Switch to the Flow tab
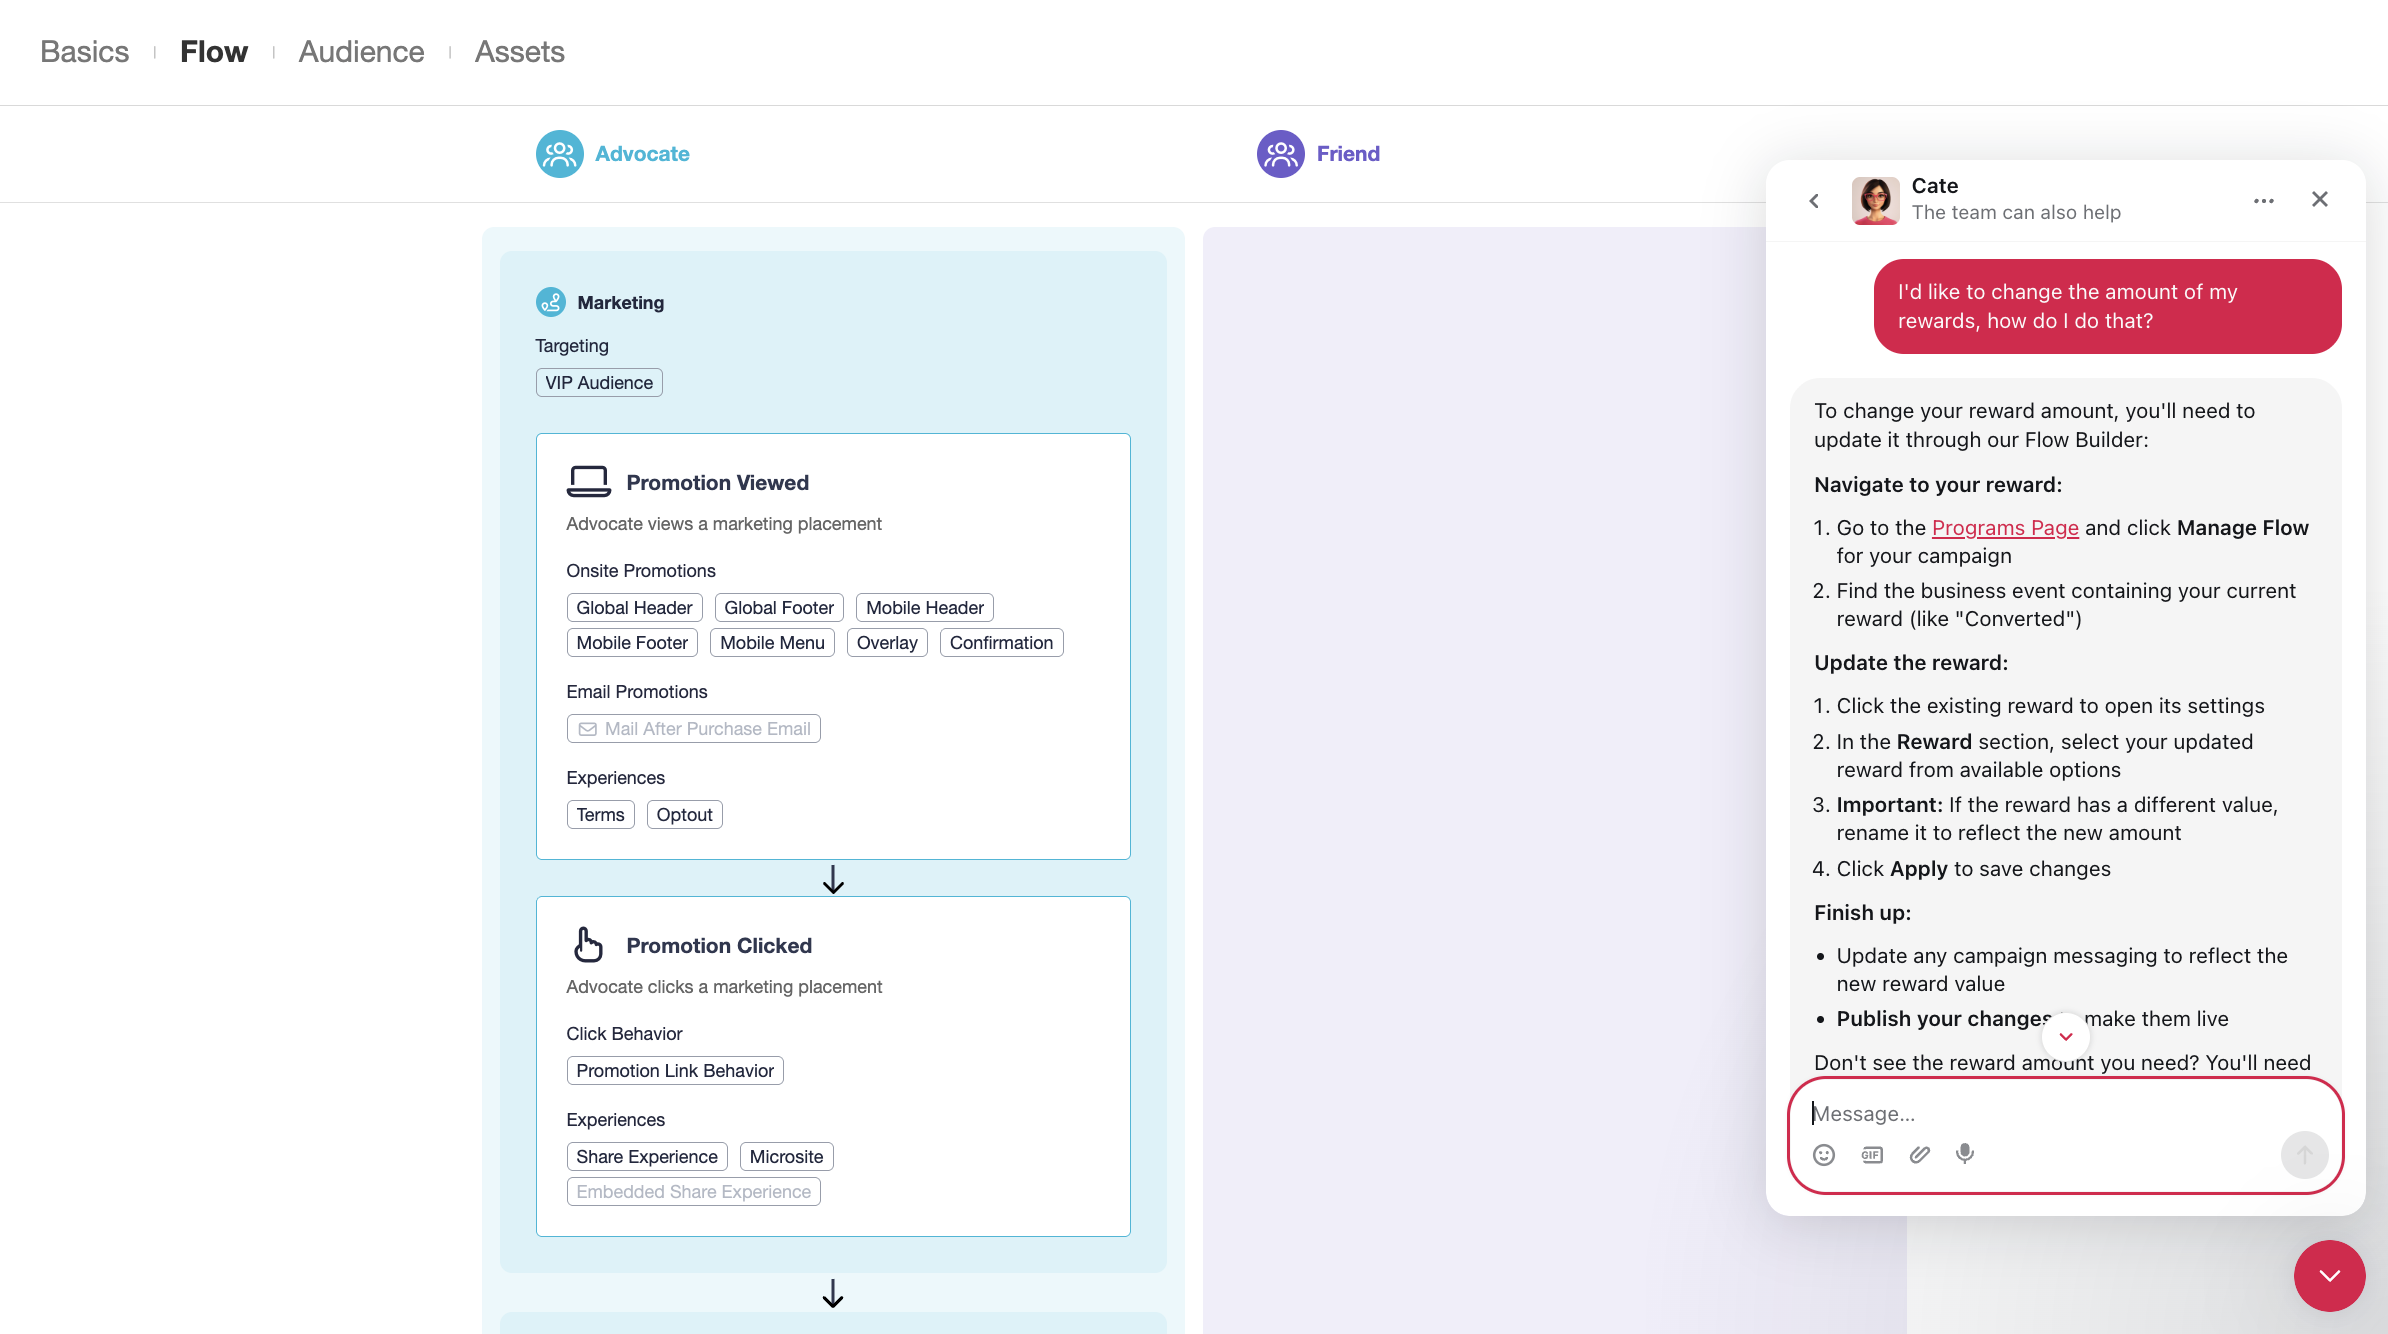The height and width of the screenshot is (1334, 2388). [214, 52]
